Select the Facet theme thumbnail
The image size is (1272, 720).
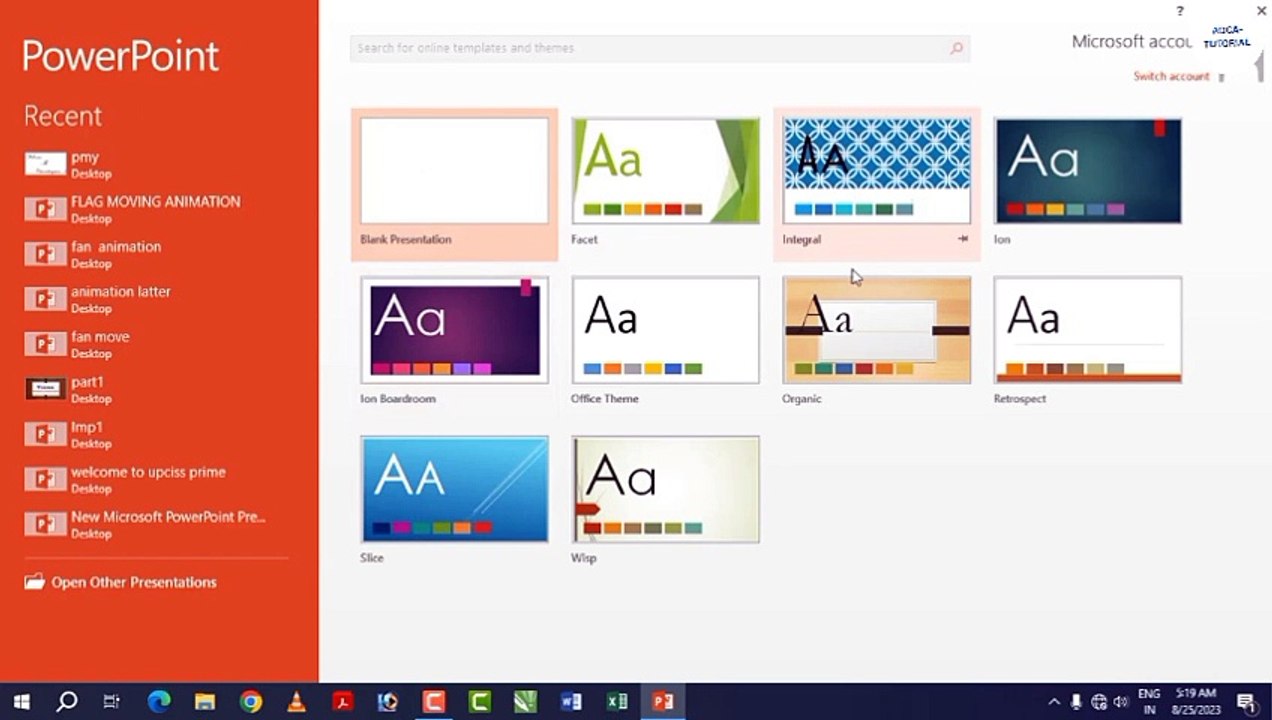665,171
